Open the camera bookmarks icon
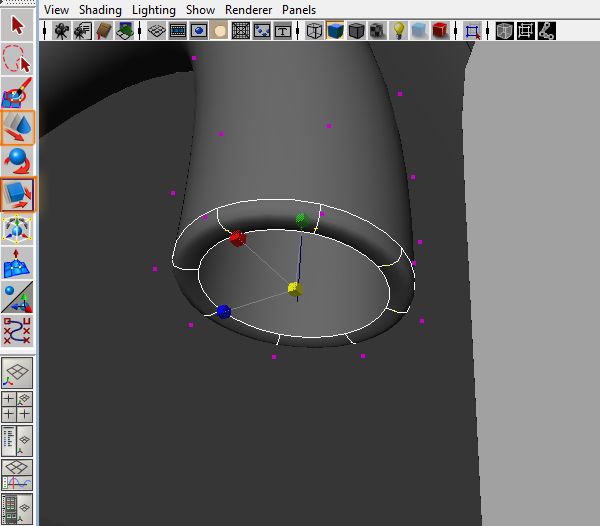Screen dimensions: 600x526 pos(103,31)
